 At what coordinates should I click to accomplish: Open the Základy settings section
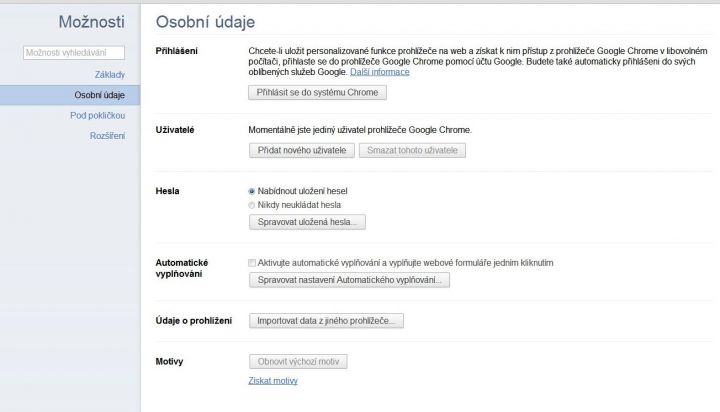(x=110, y=74)
